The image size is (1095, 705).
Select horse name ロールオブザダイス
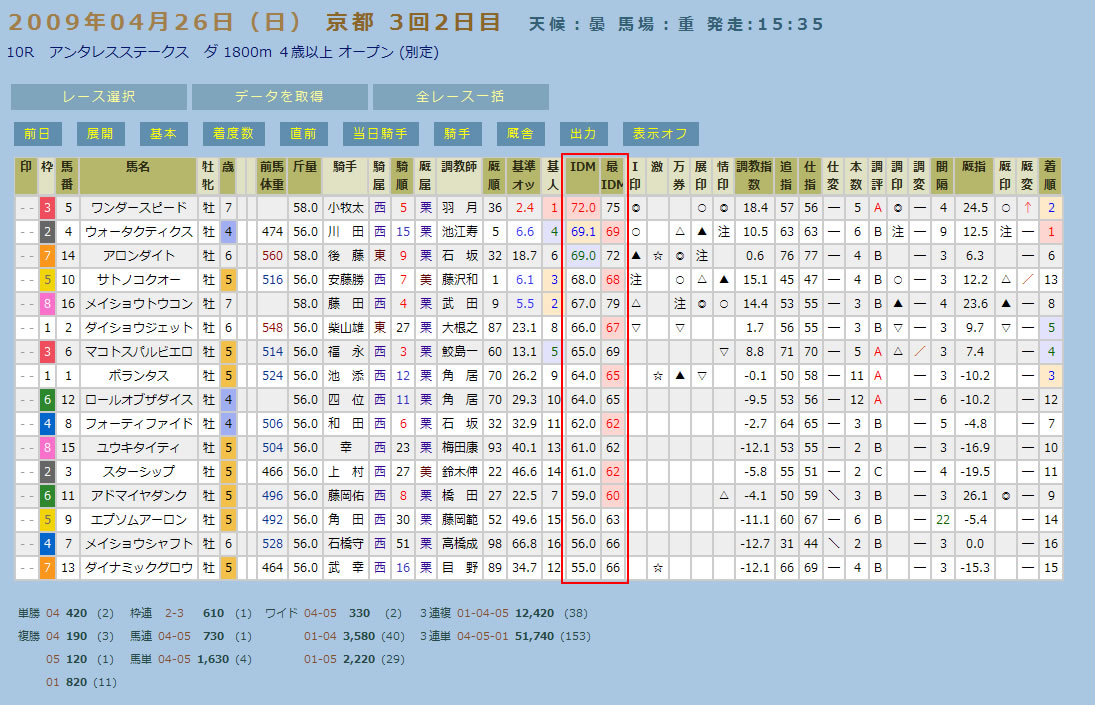[x=138, y=400]
